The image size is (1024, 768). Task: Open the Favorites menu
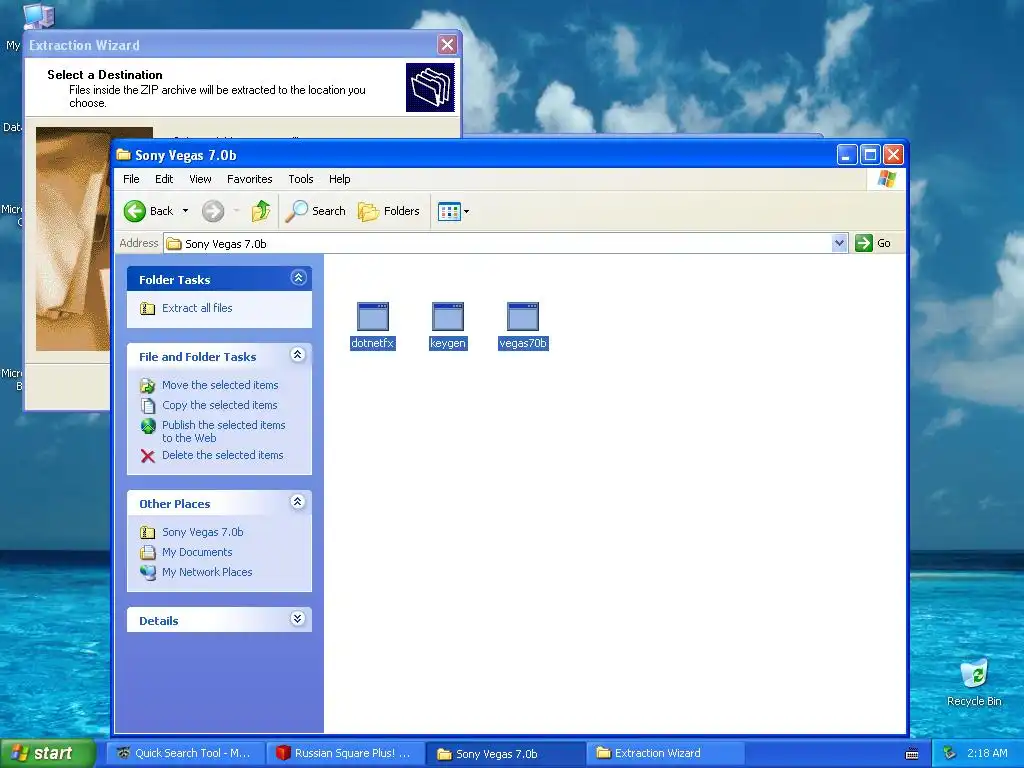[249, 179]
